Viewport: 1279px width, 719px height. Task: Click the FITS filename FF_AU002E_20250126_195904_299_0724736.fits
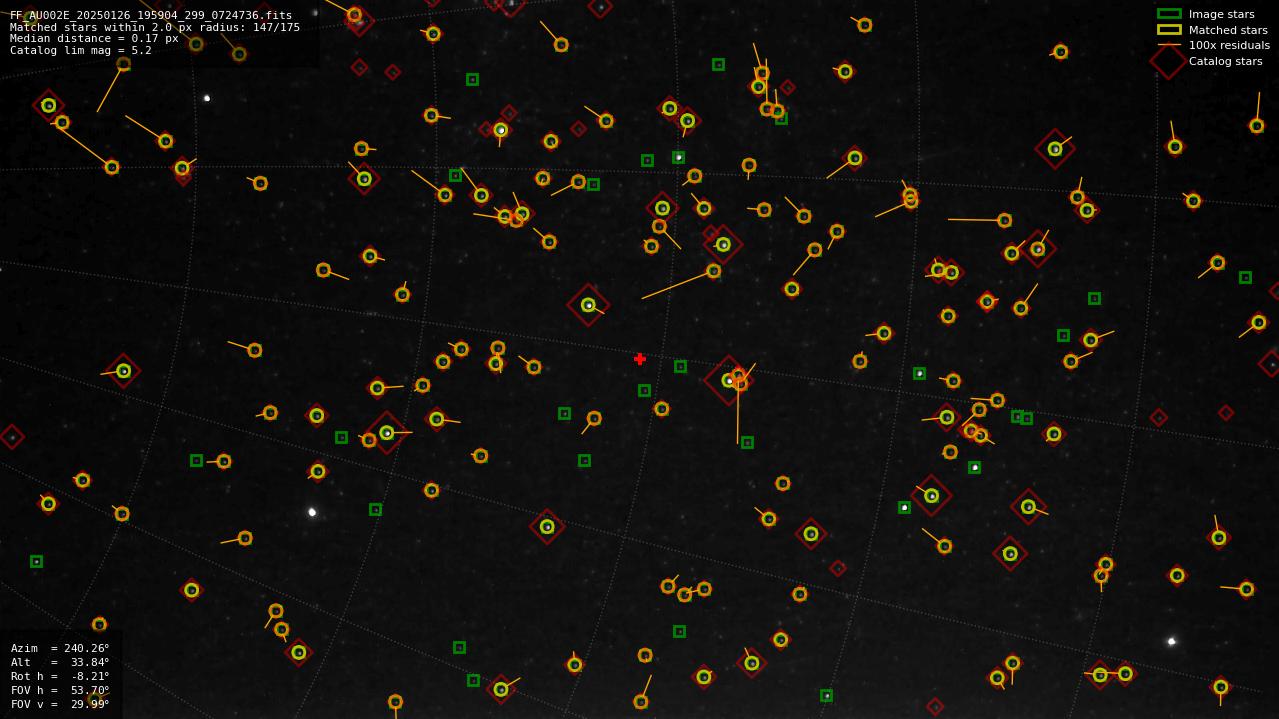[x=151, y=15]
